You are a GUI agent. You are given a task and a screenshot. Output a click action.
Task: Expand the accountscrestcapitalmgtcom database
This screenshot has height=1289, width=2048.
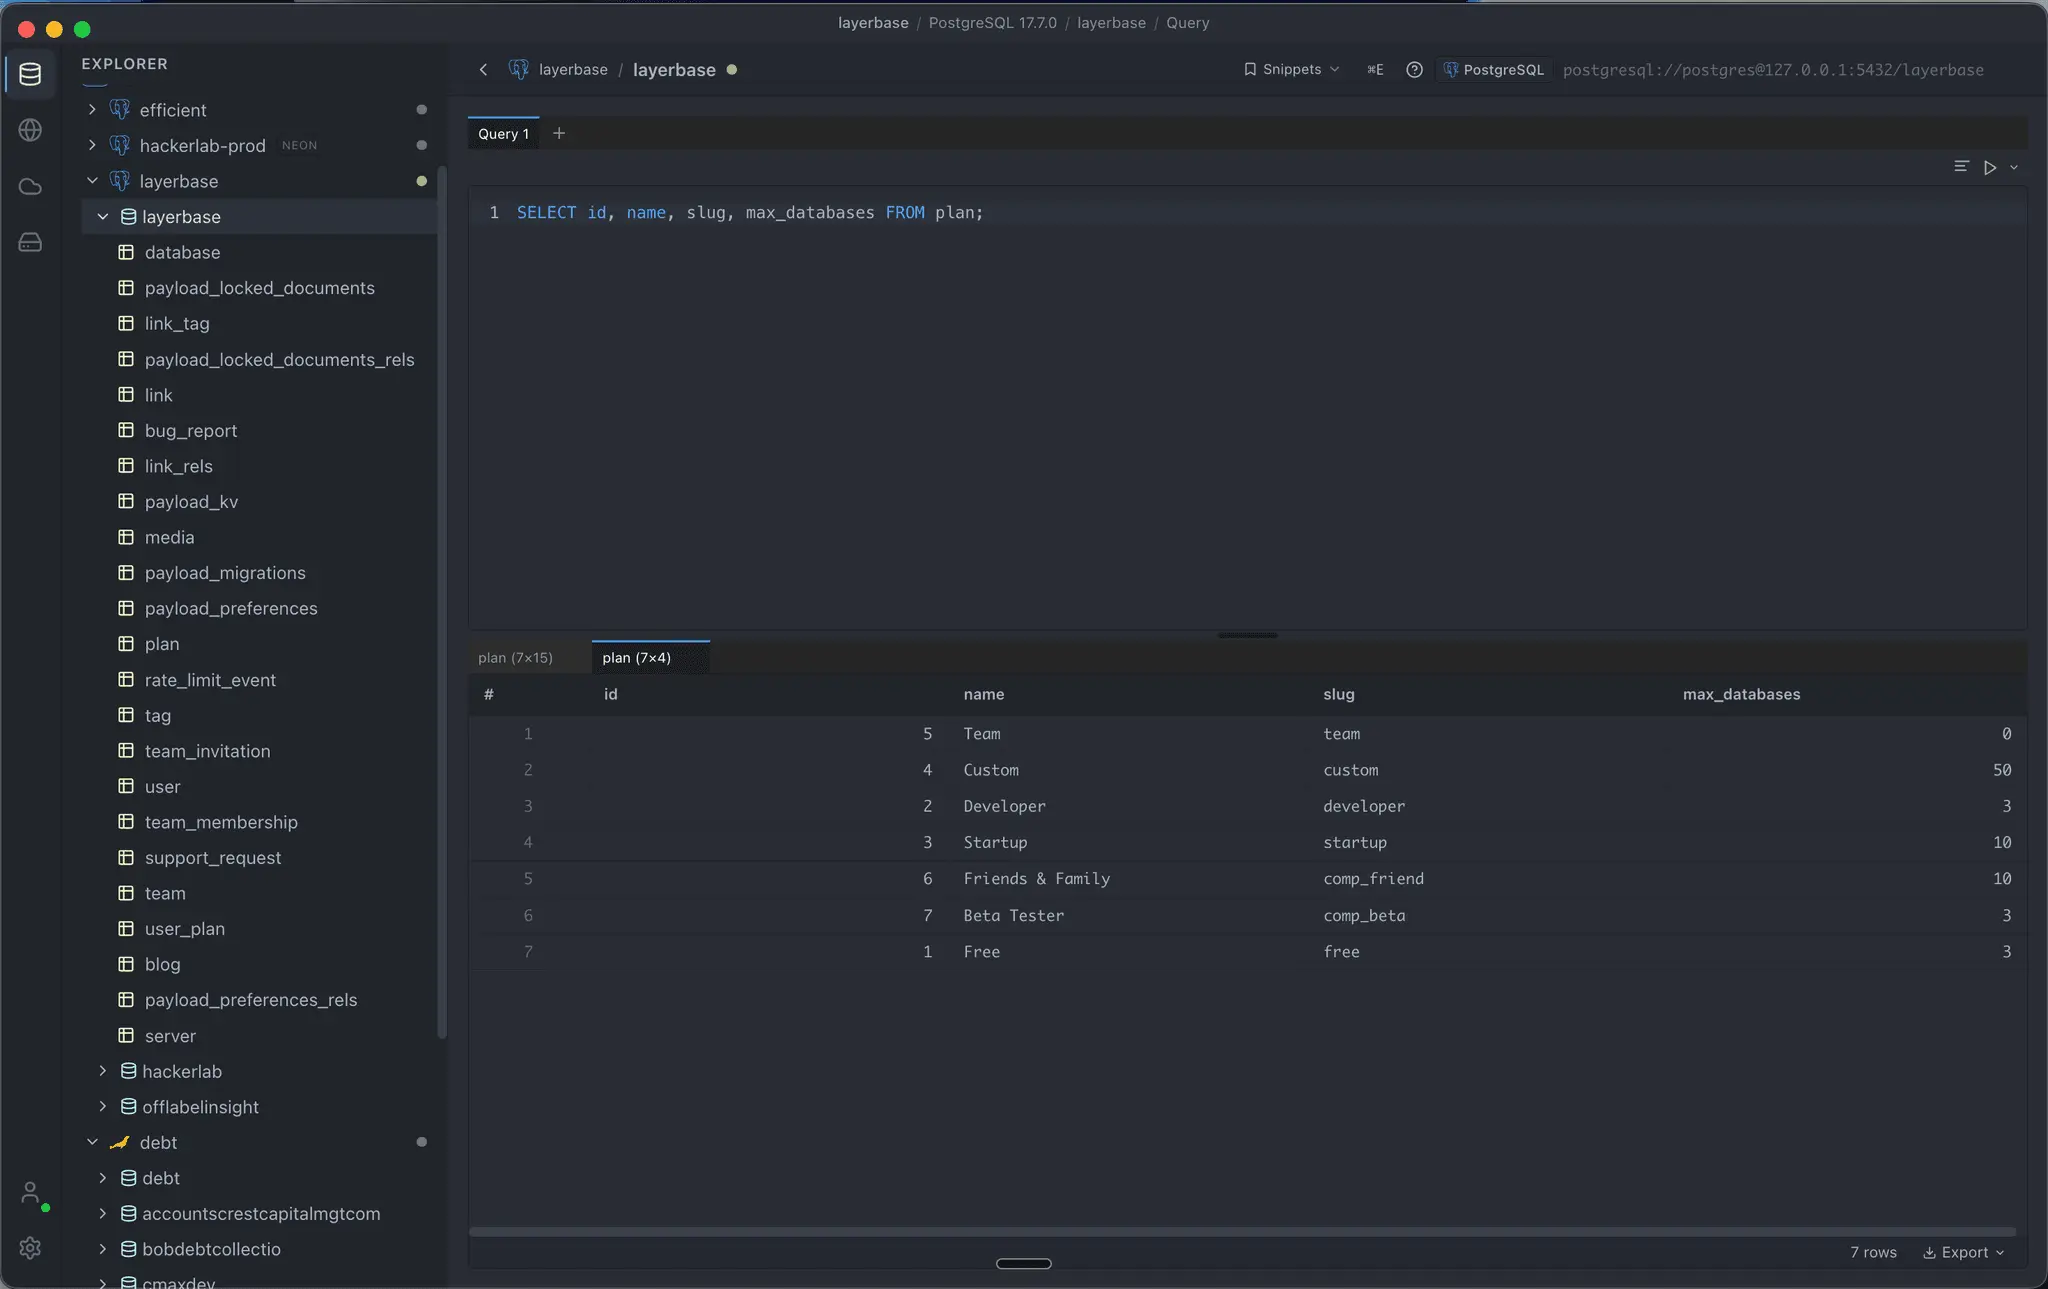[103, 1213]
